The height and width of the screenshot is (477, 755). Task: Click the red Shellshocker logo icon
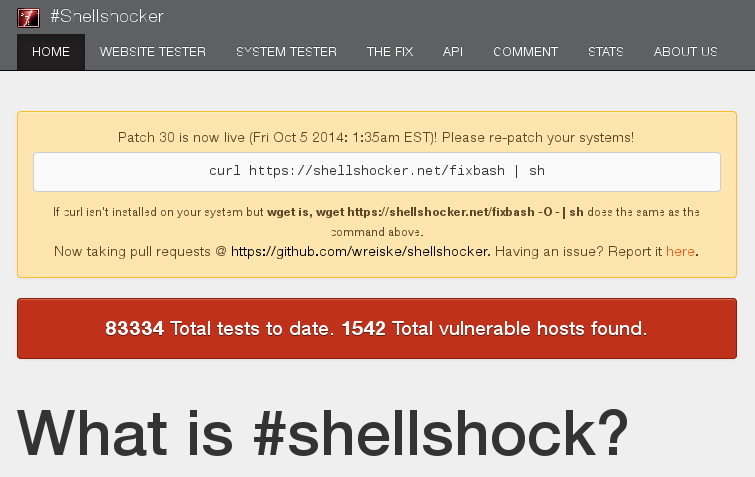coord(28,17)
